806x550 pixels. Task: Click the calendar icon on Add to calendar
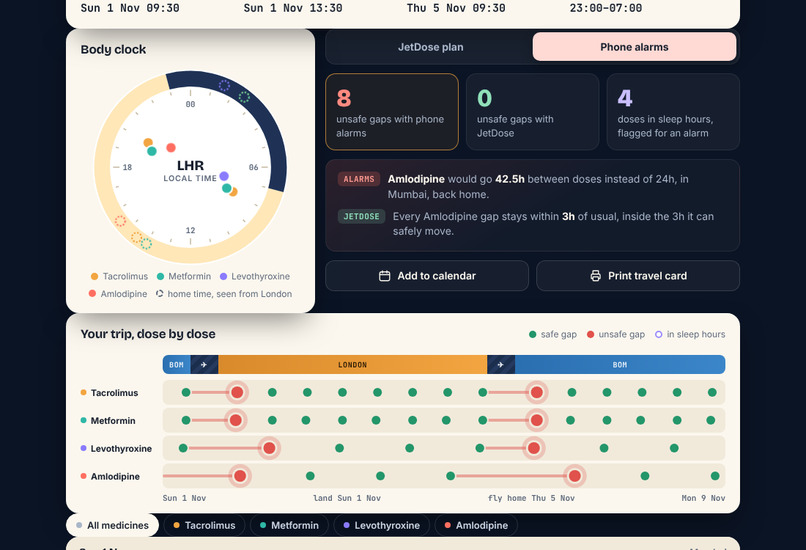coord(384,276)
